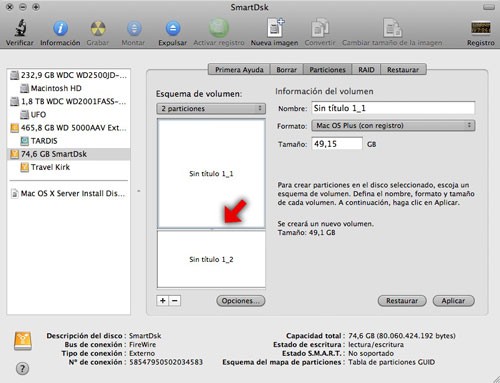Open the Registro log icon
This screenshot has height=383, width=500.
[x=481, y=28]
